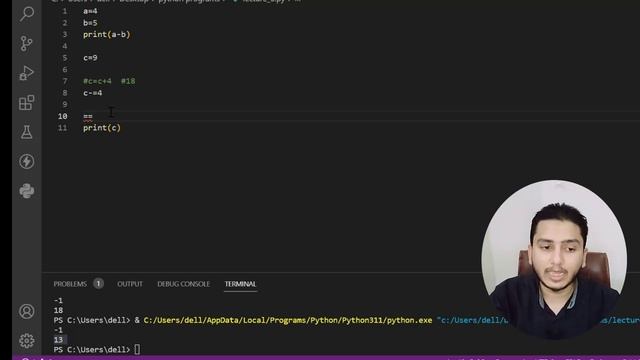Click the underlined == on line 10
The image size is (640, 360).
pos(88,117)
